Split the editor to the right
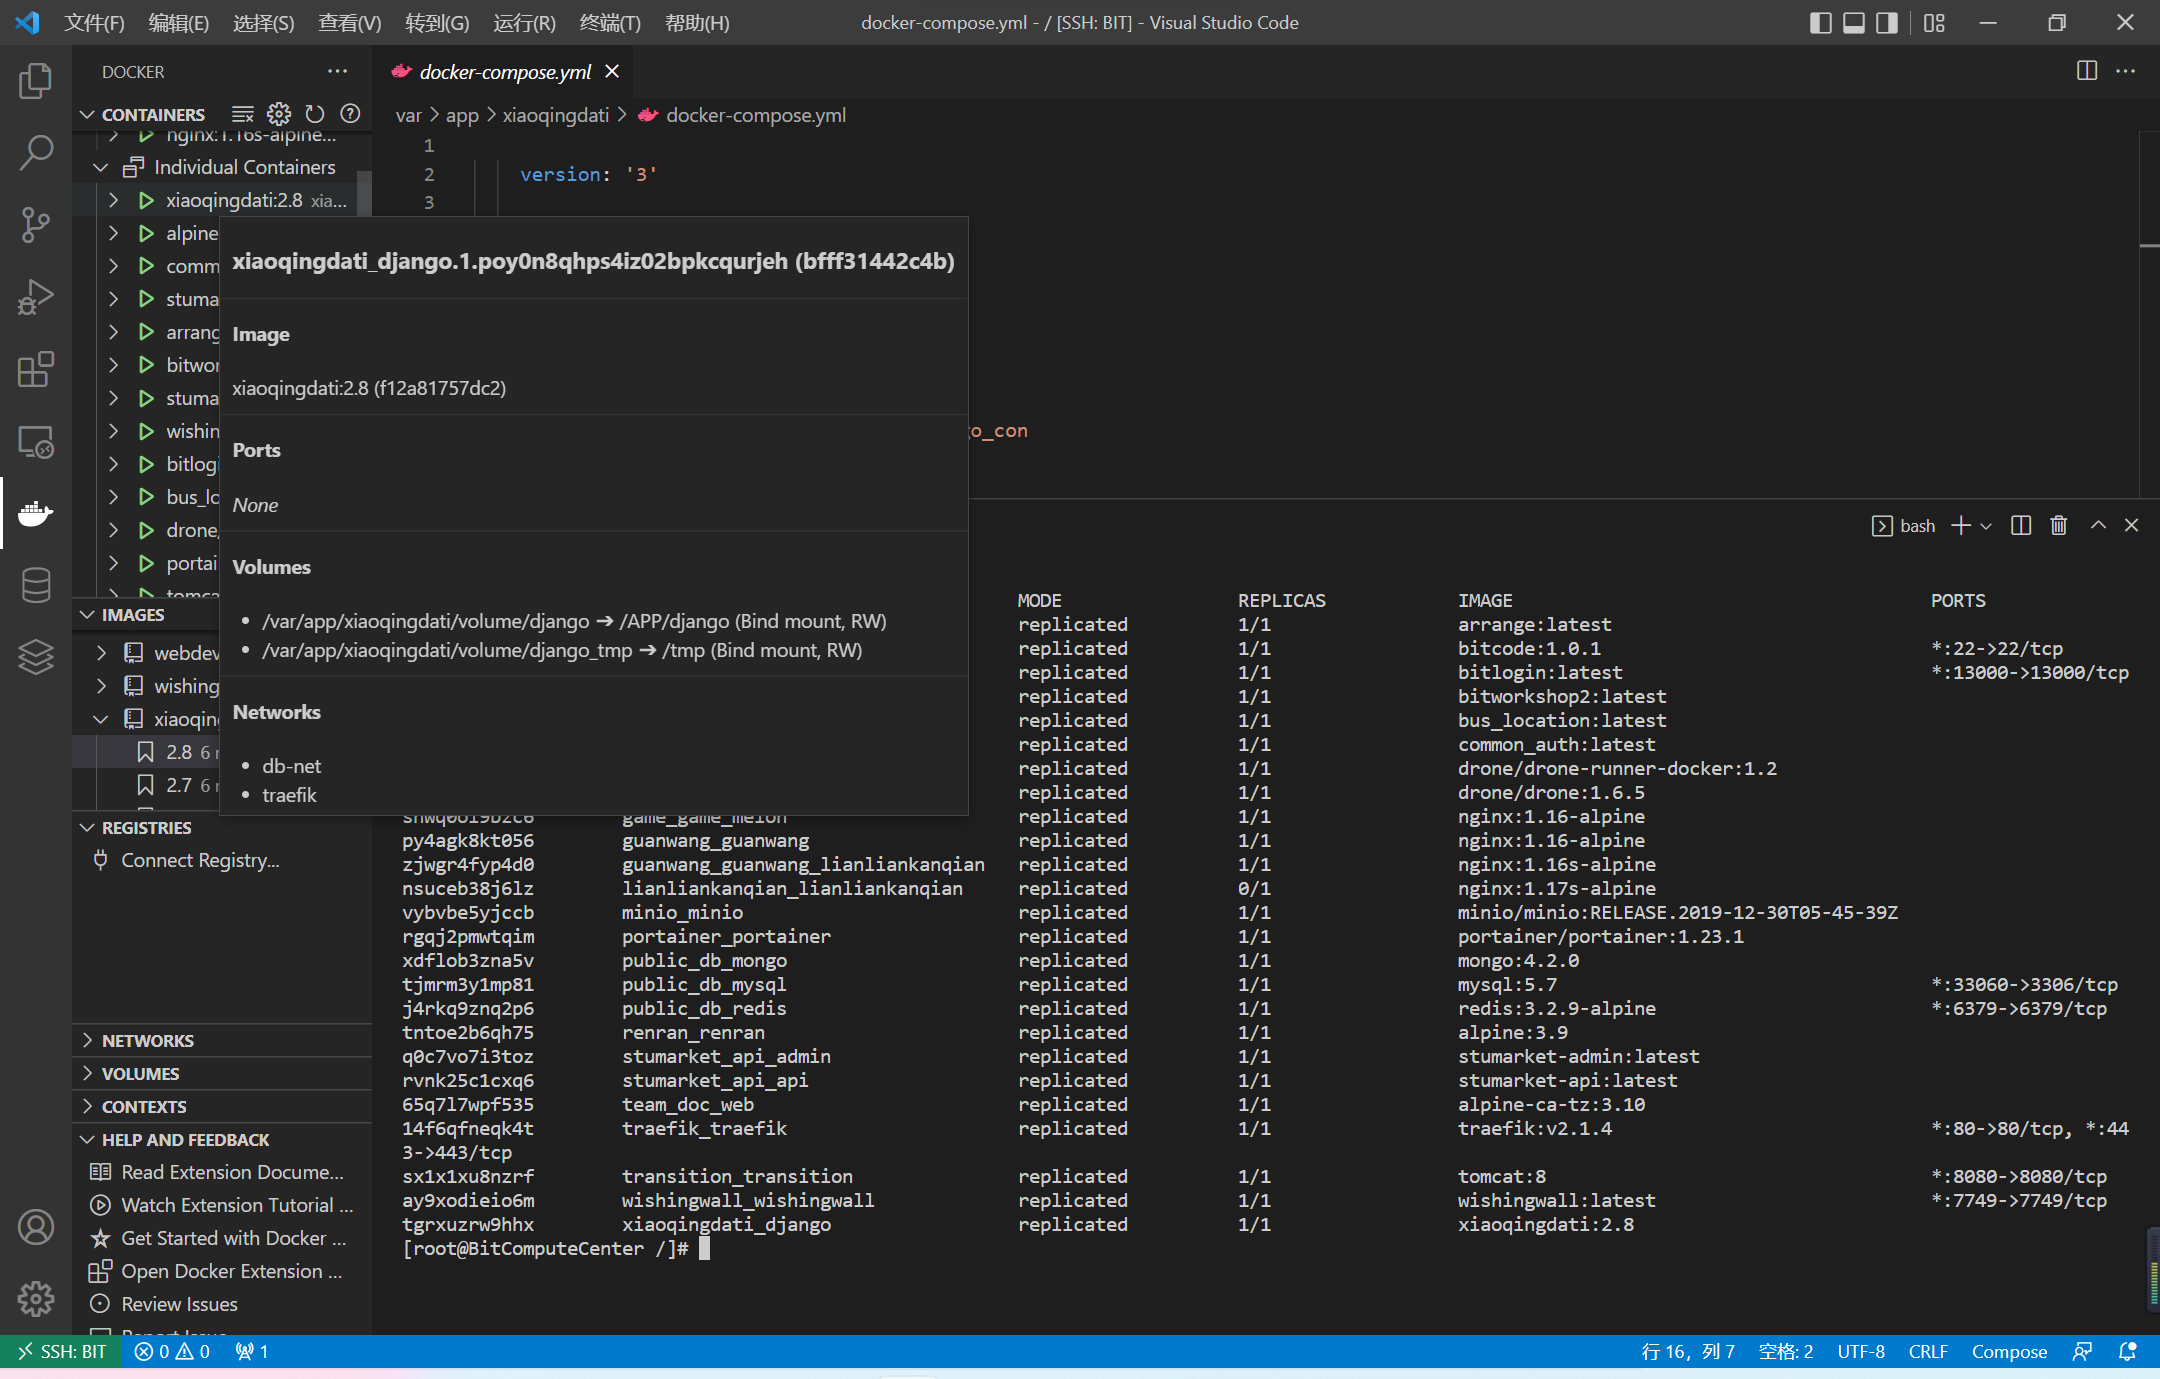The height and width of the screenshot is (1379, 2160). pos(2087,71)
